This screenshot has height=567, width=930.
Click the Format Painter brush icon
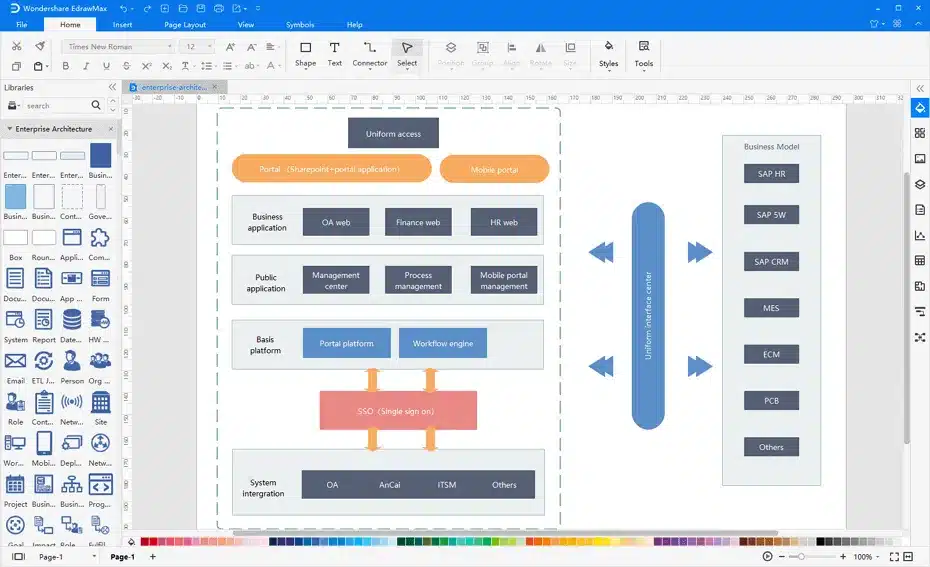click(40, 46)
